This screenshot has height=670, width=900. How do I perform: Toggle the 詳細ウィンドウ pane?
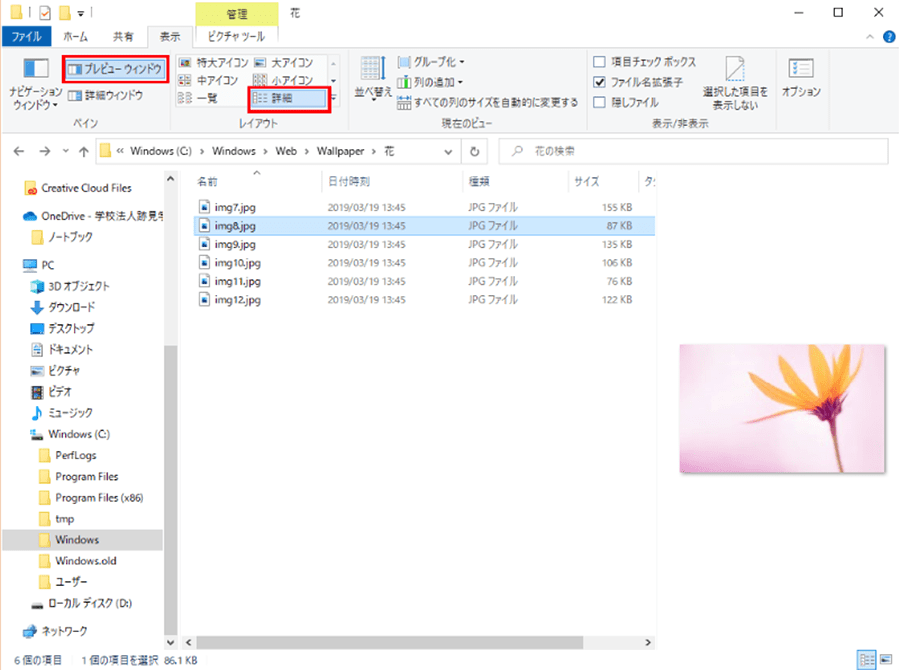tap(106, 95)
